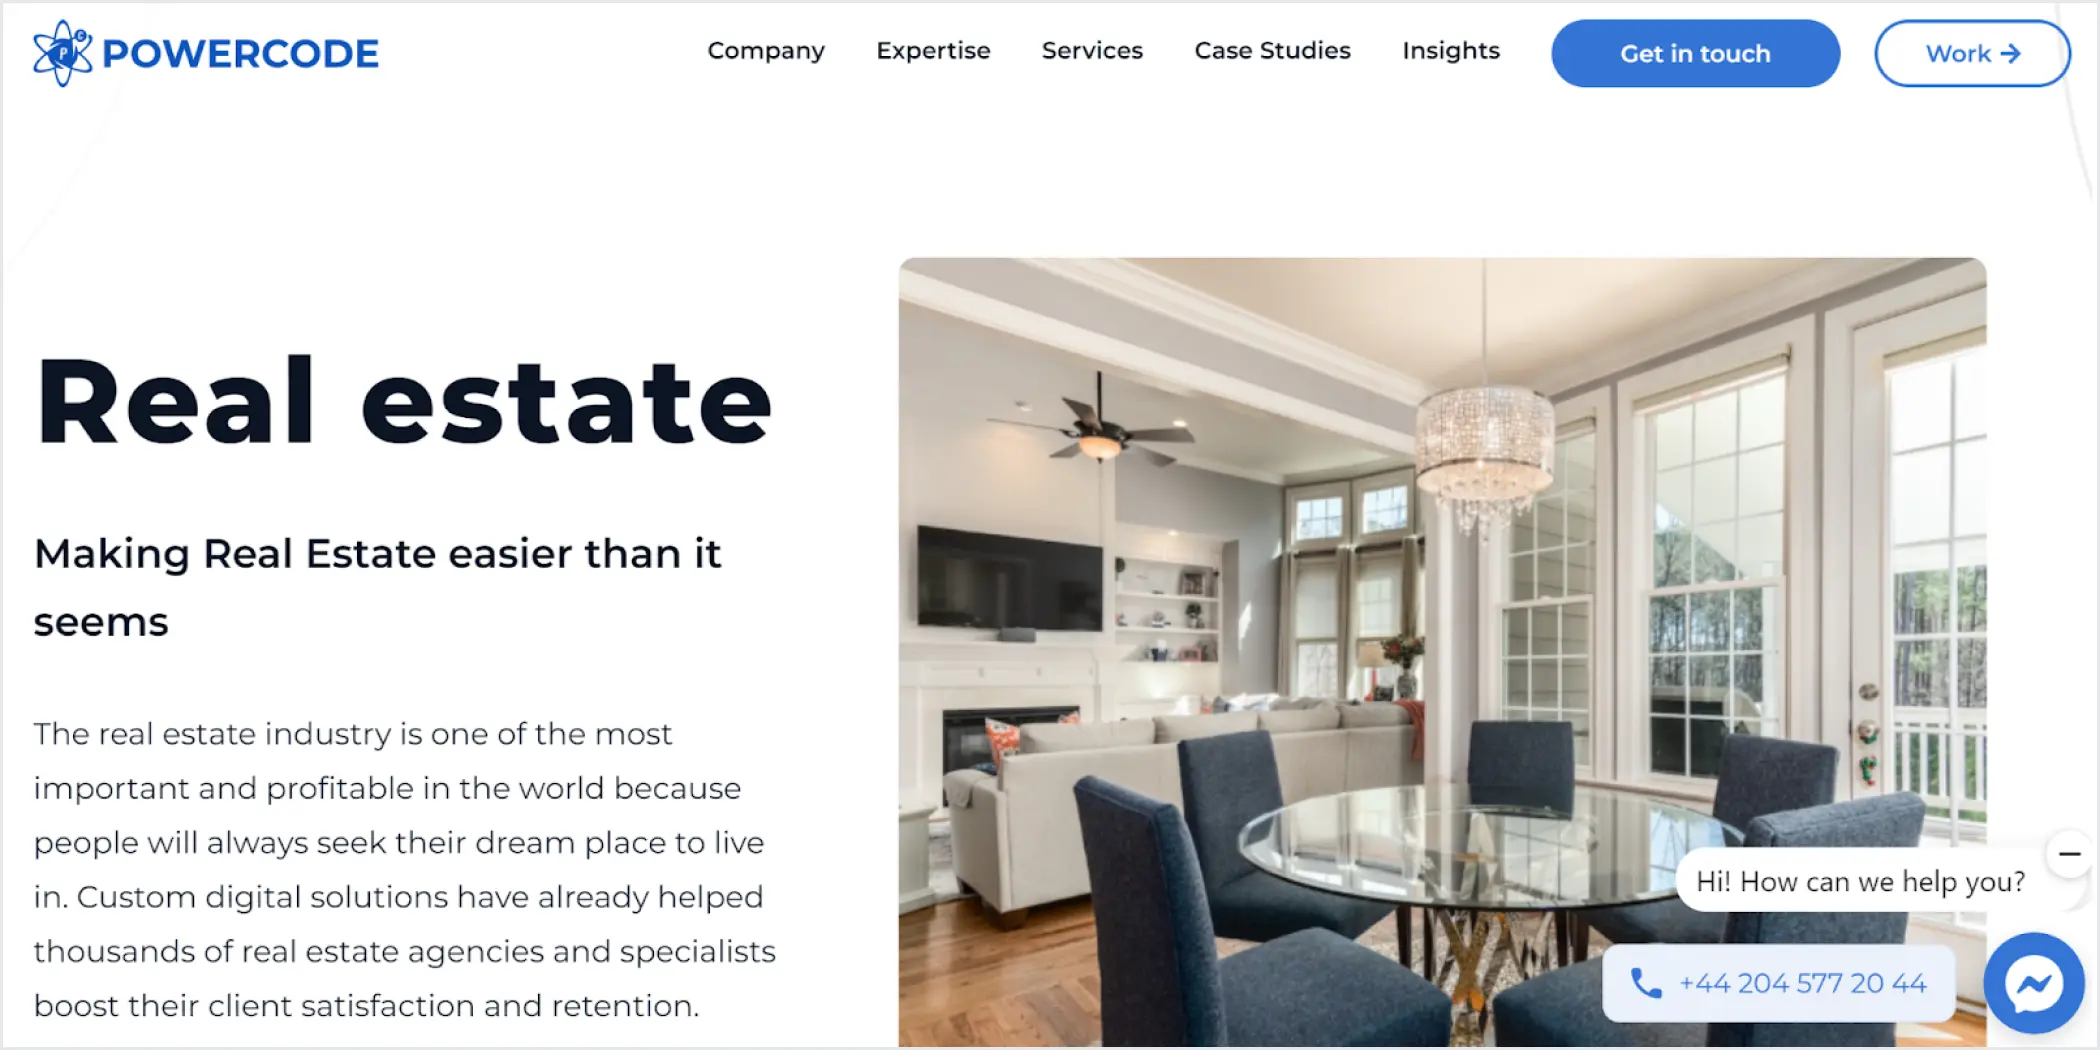Click the Get in touch button
This screenshot has width=2100, height=1050.
click(1695, 54)
